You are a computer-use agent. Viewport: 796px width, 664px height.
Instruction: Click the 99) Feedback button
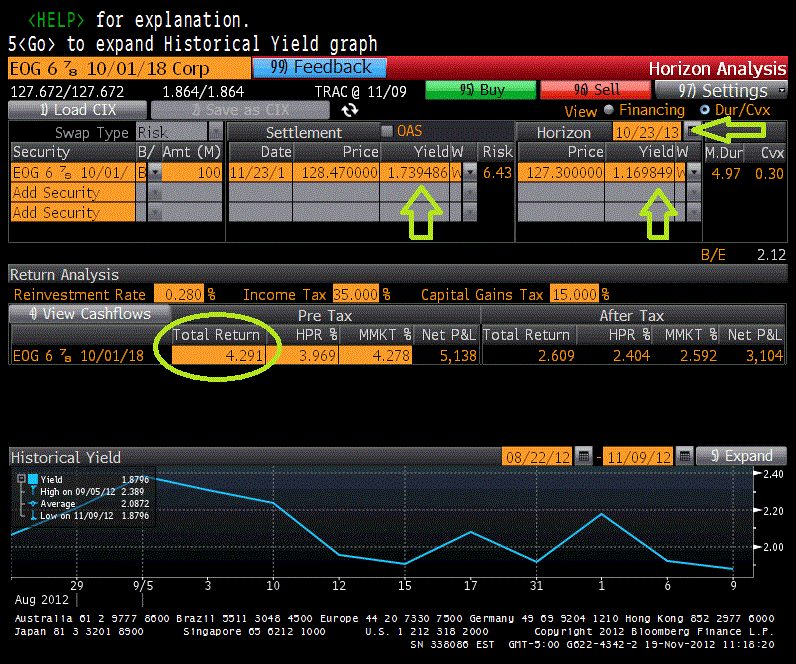pyautogui.click(x=320, y=68)
